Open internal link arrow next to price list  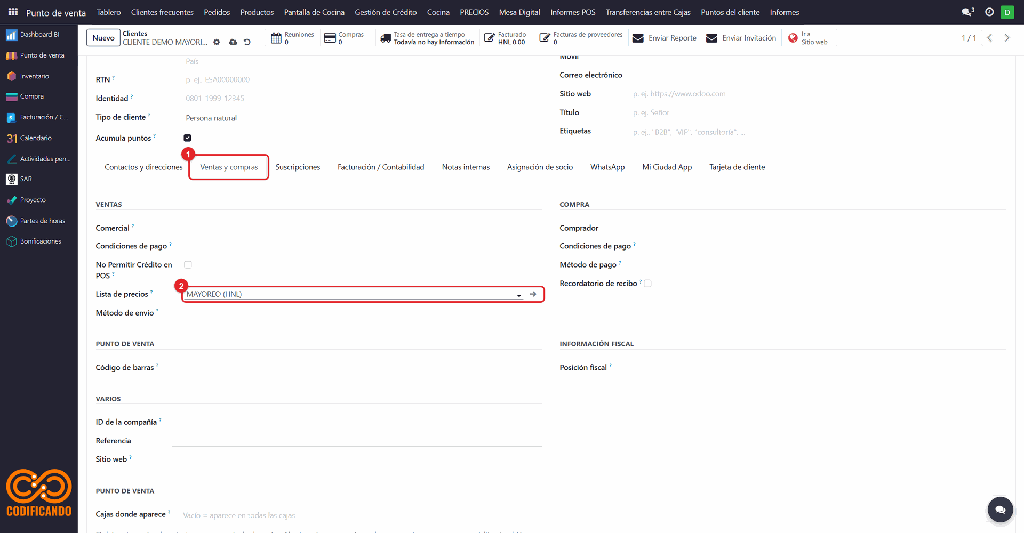pos(534,295)
